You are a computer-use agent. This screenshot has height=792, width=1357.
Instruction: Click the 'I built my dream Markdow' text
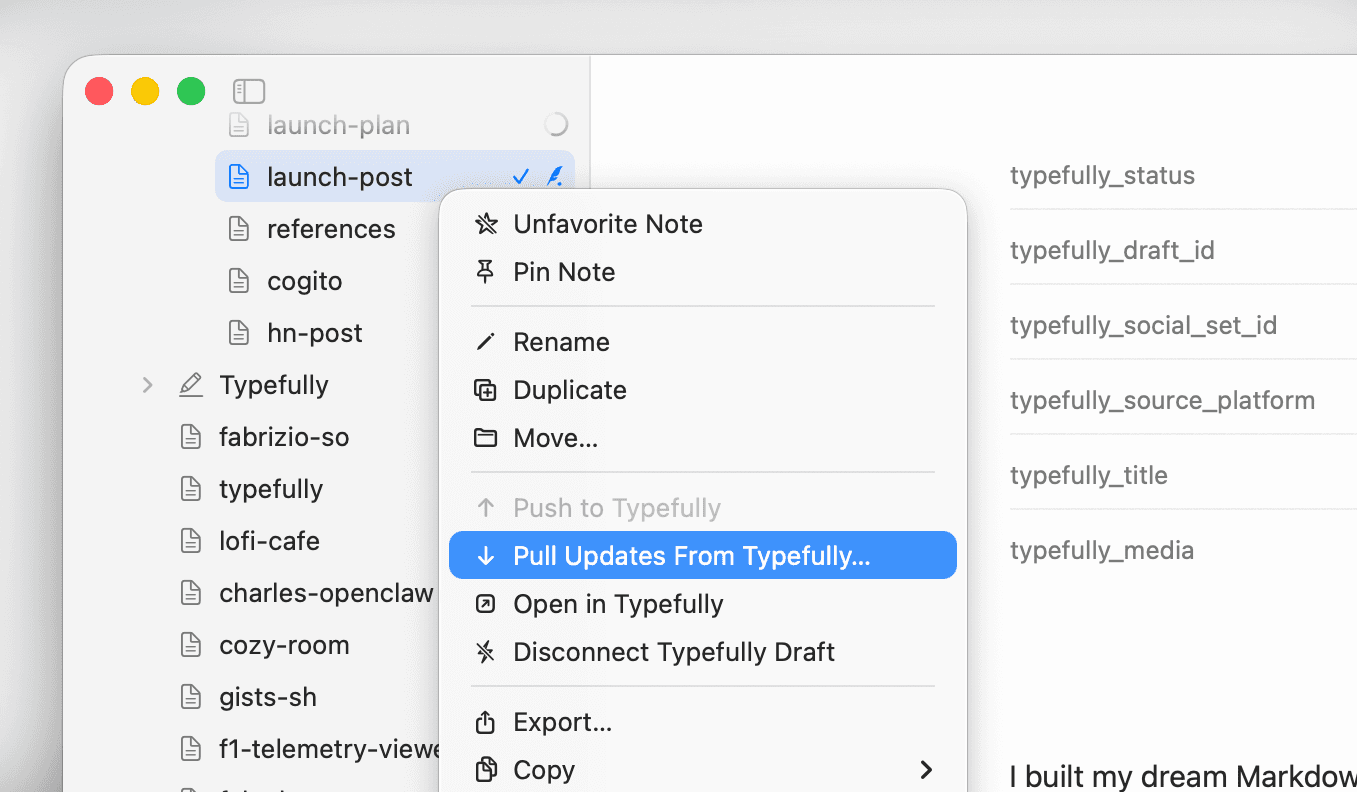coord(1183,776)
